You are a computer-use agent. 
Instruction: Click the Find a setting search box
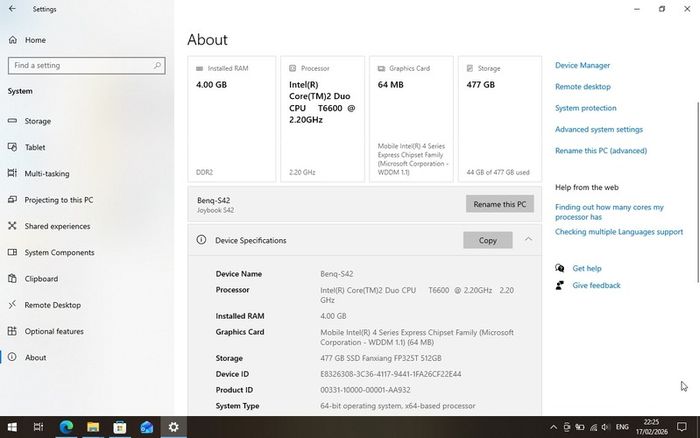pos(87,65)
